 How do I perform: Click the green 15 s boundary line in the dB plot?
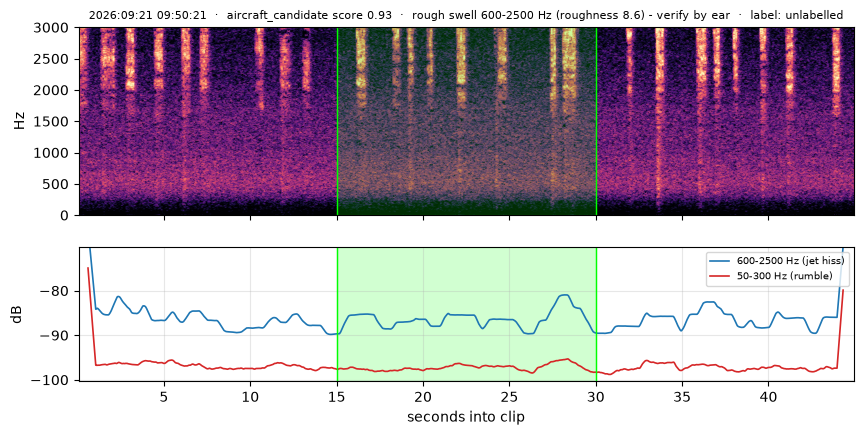point(337,314)
